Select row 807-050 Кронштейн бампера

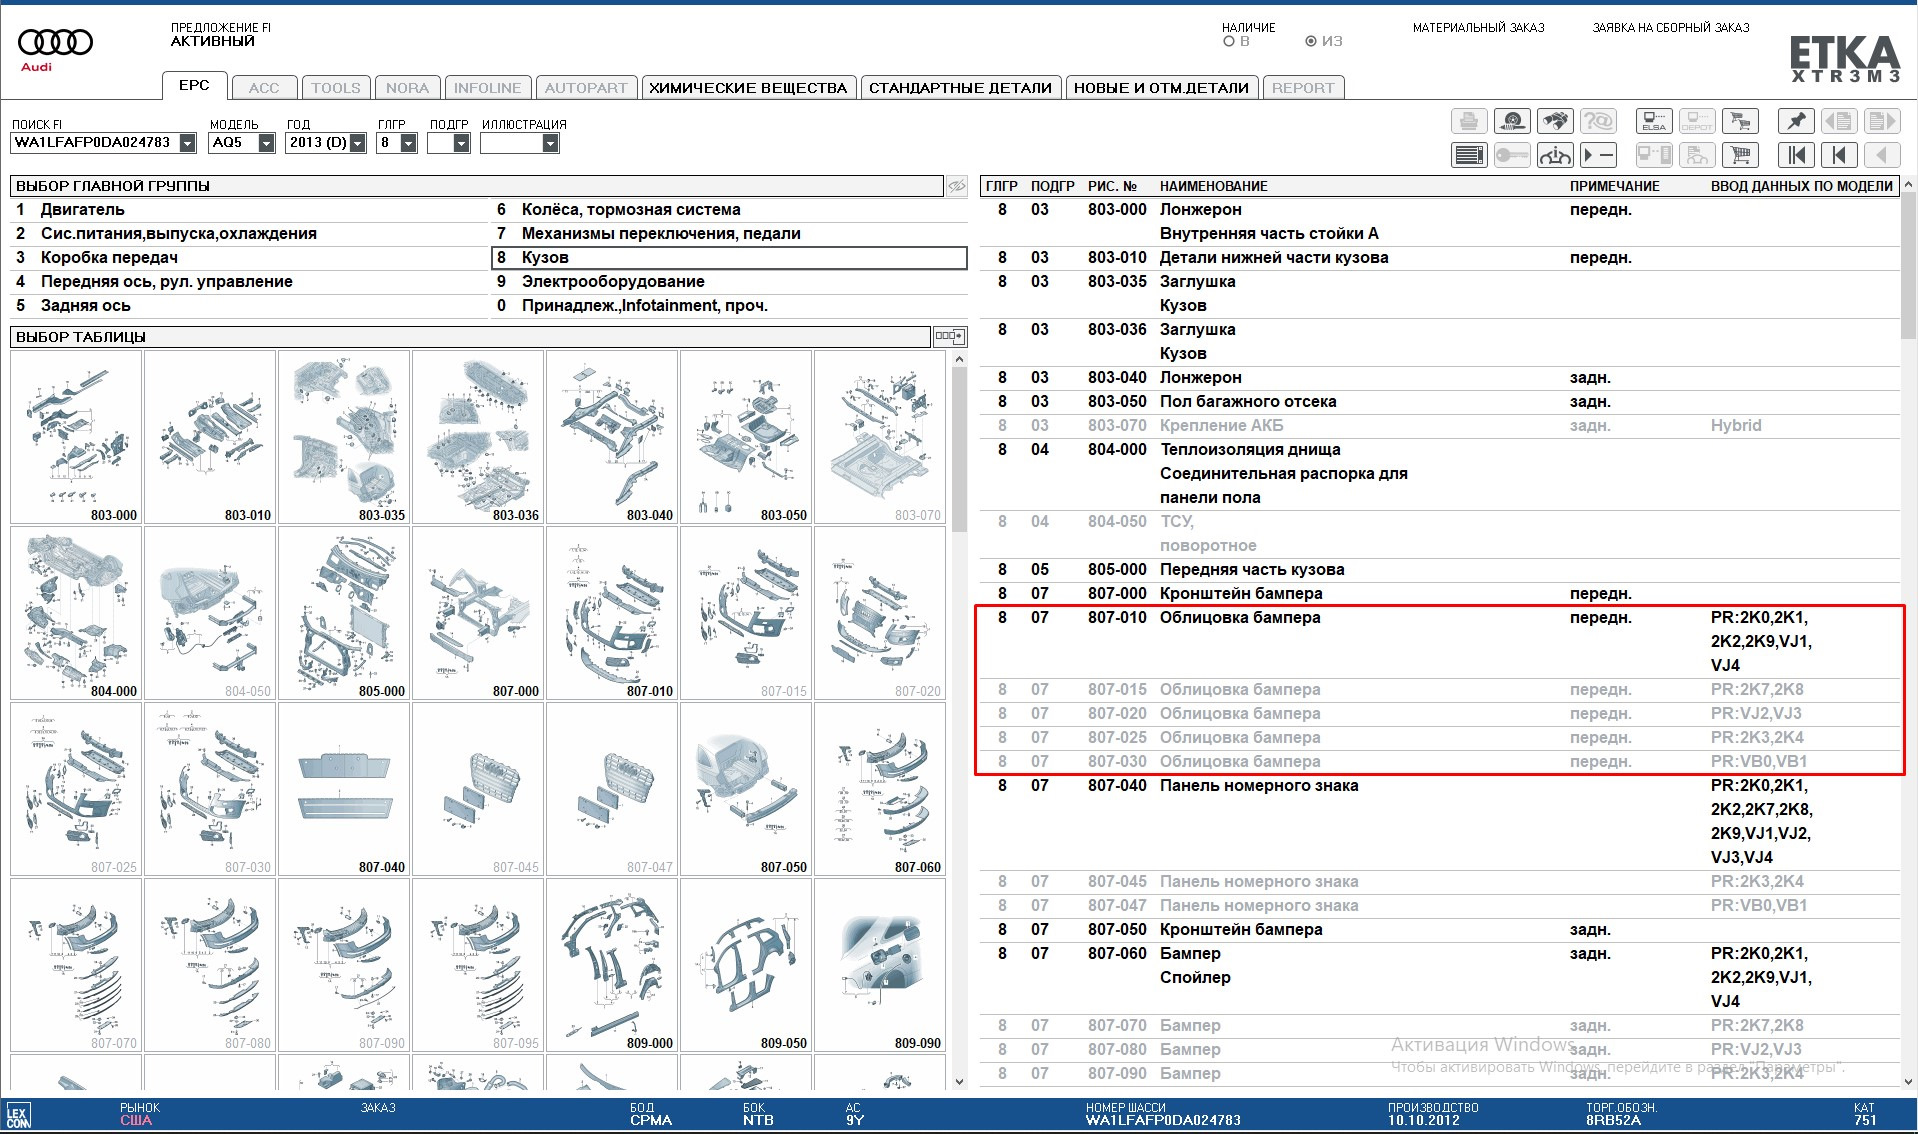point(1439,930)
